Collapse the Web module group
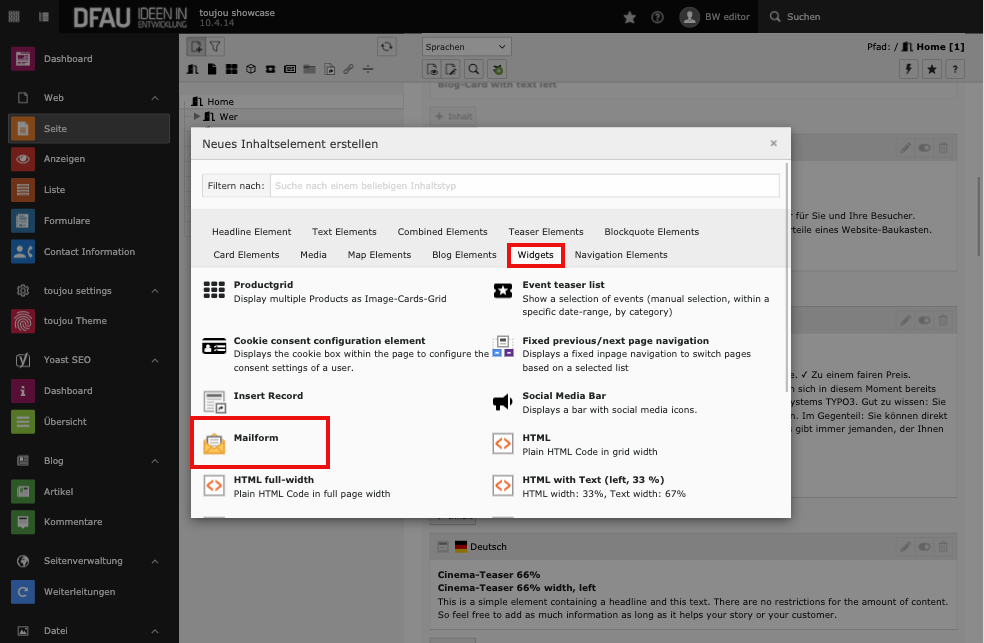 point(155,98)
